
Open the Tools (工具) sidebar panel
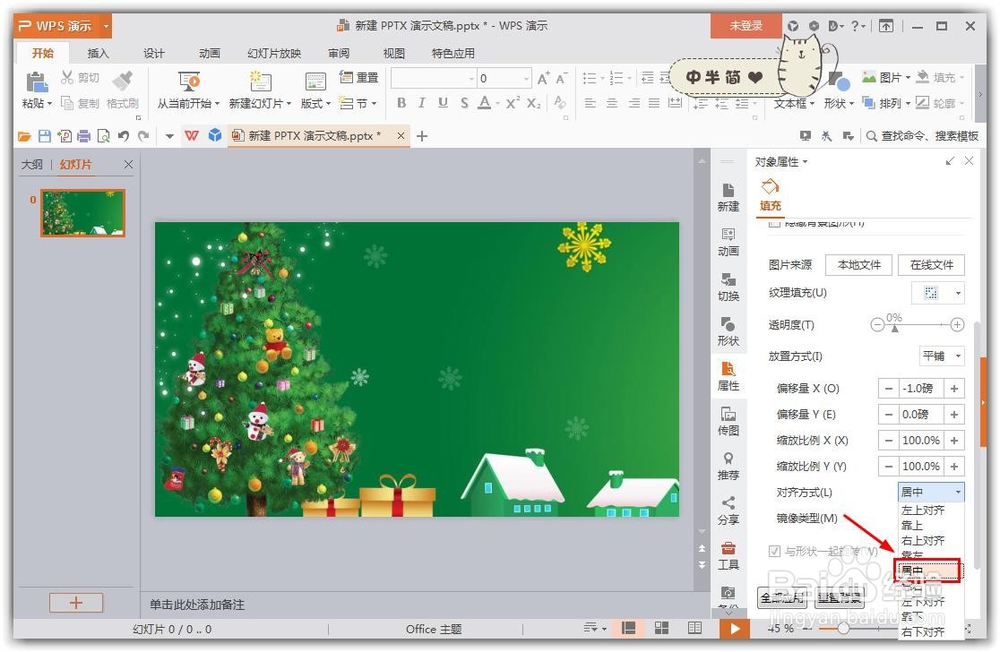[x=728, y=556]
